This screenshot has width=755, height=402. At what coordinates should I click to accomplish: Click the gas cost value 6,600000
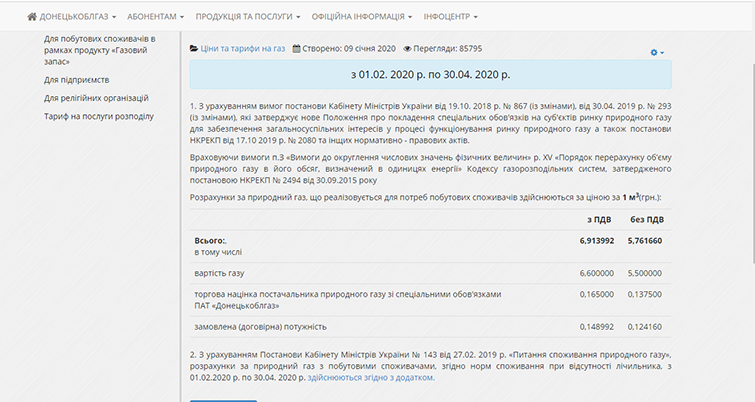(x=597, y=273)
